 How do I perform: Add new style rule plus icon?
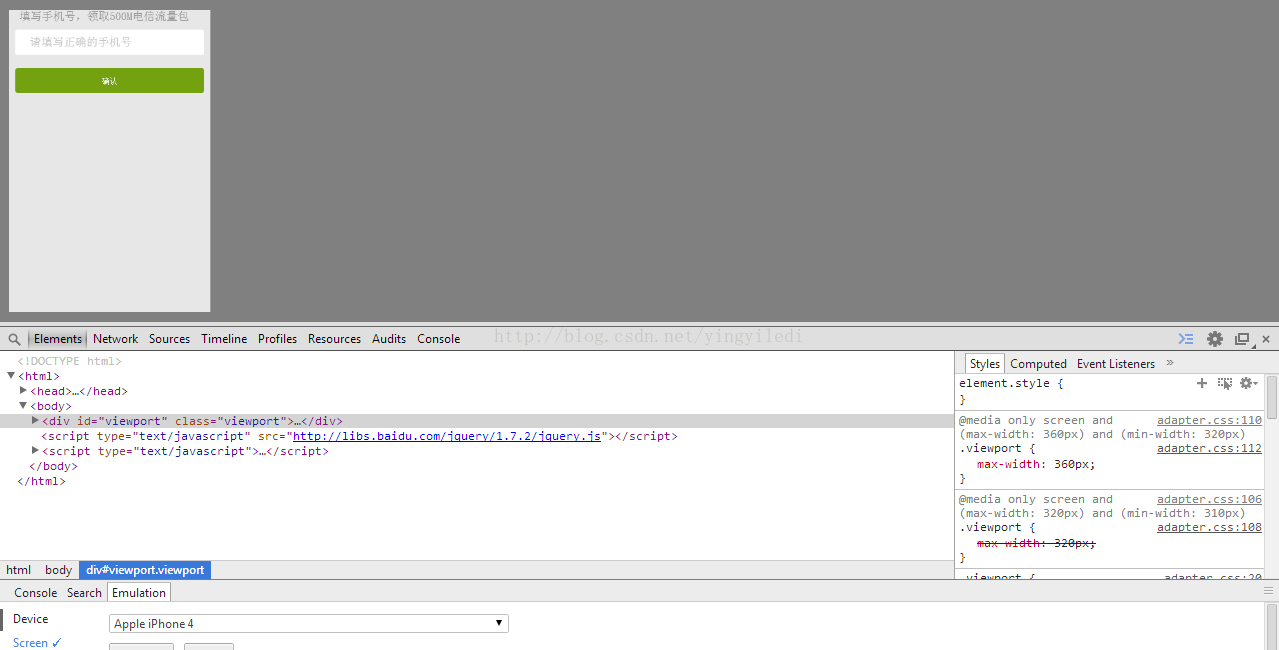coord(1202,383)
